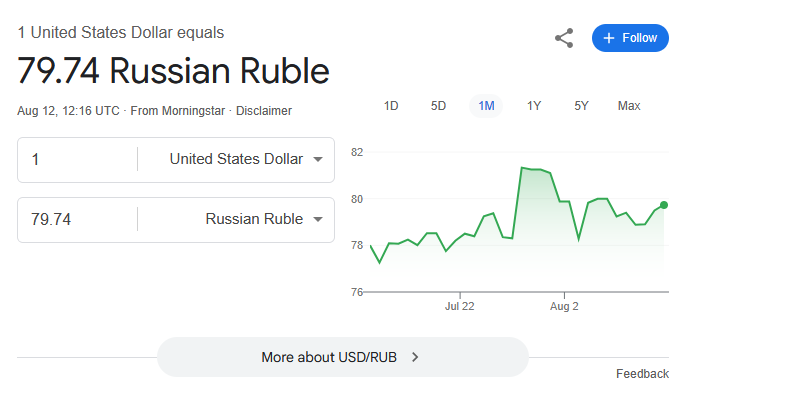Click the chevron arrow beside More about USD/RUB
The width and height of the screenshot is (794, 397).
(415, 357)
